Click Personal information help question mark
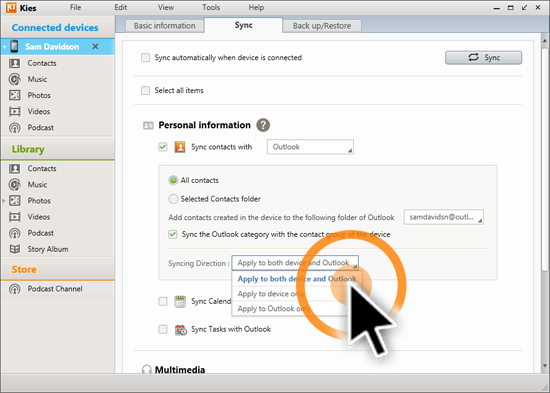Image resolution: width=550 pixels, height=393 pixels. [263, 125]
